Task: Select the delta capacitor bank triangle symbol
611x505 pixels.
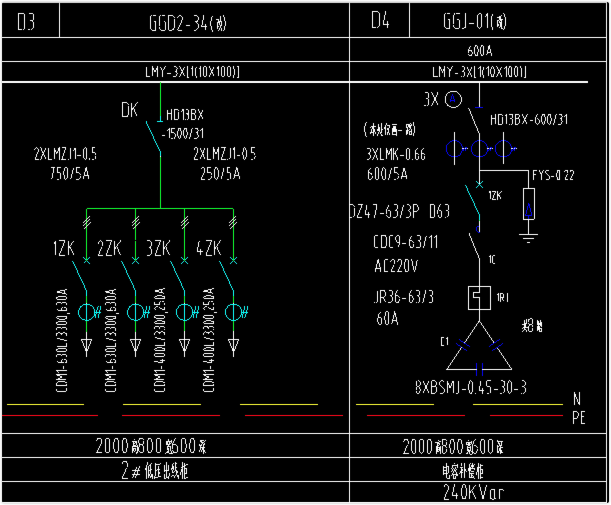Action: (479, 346)
